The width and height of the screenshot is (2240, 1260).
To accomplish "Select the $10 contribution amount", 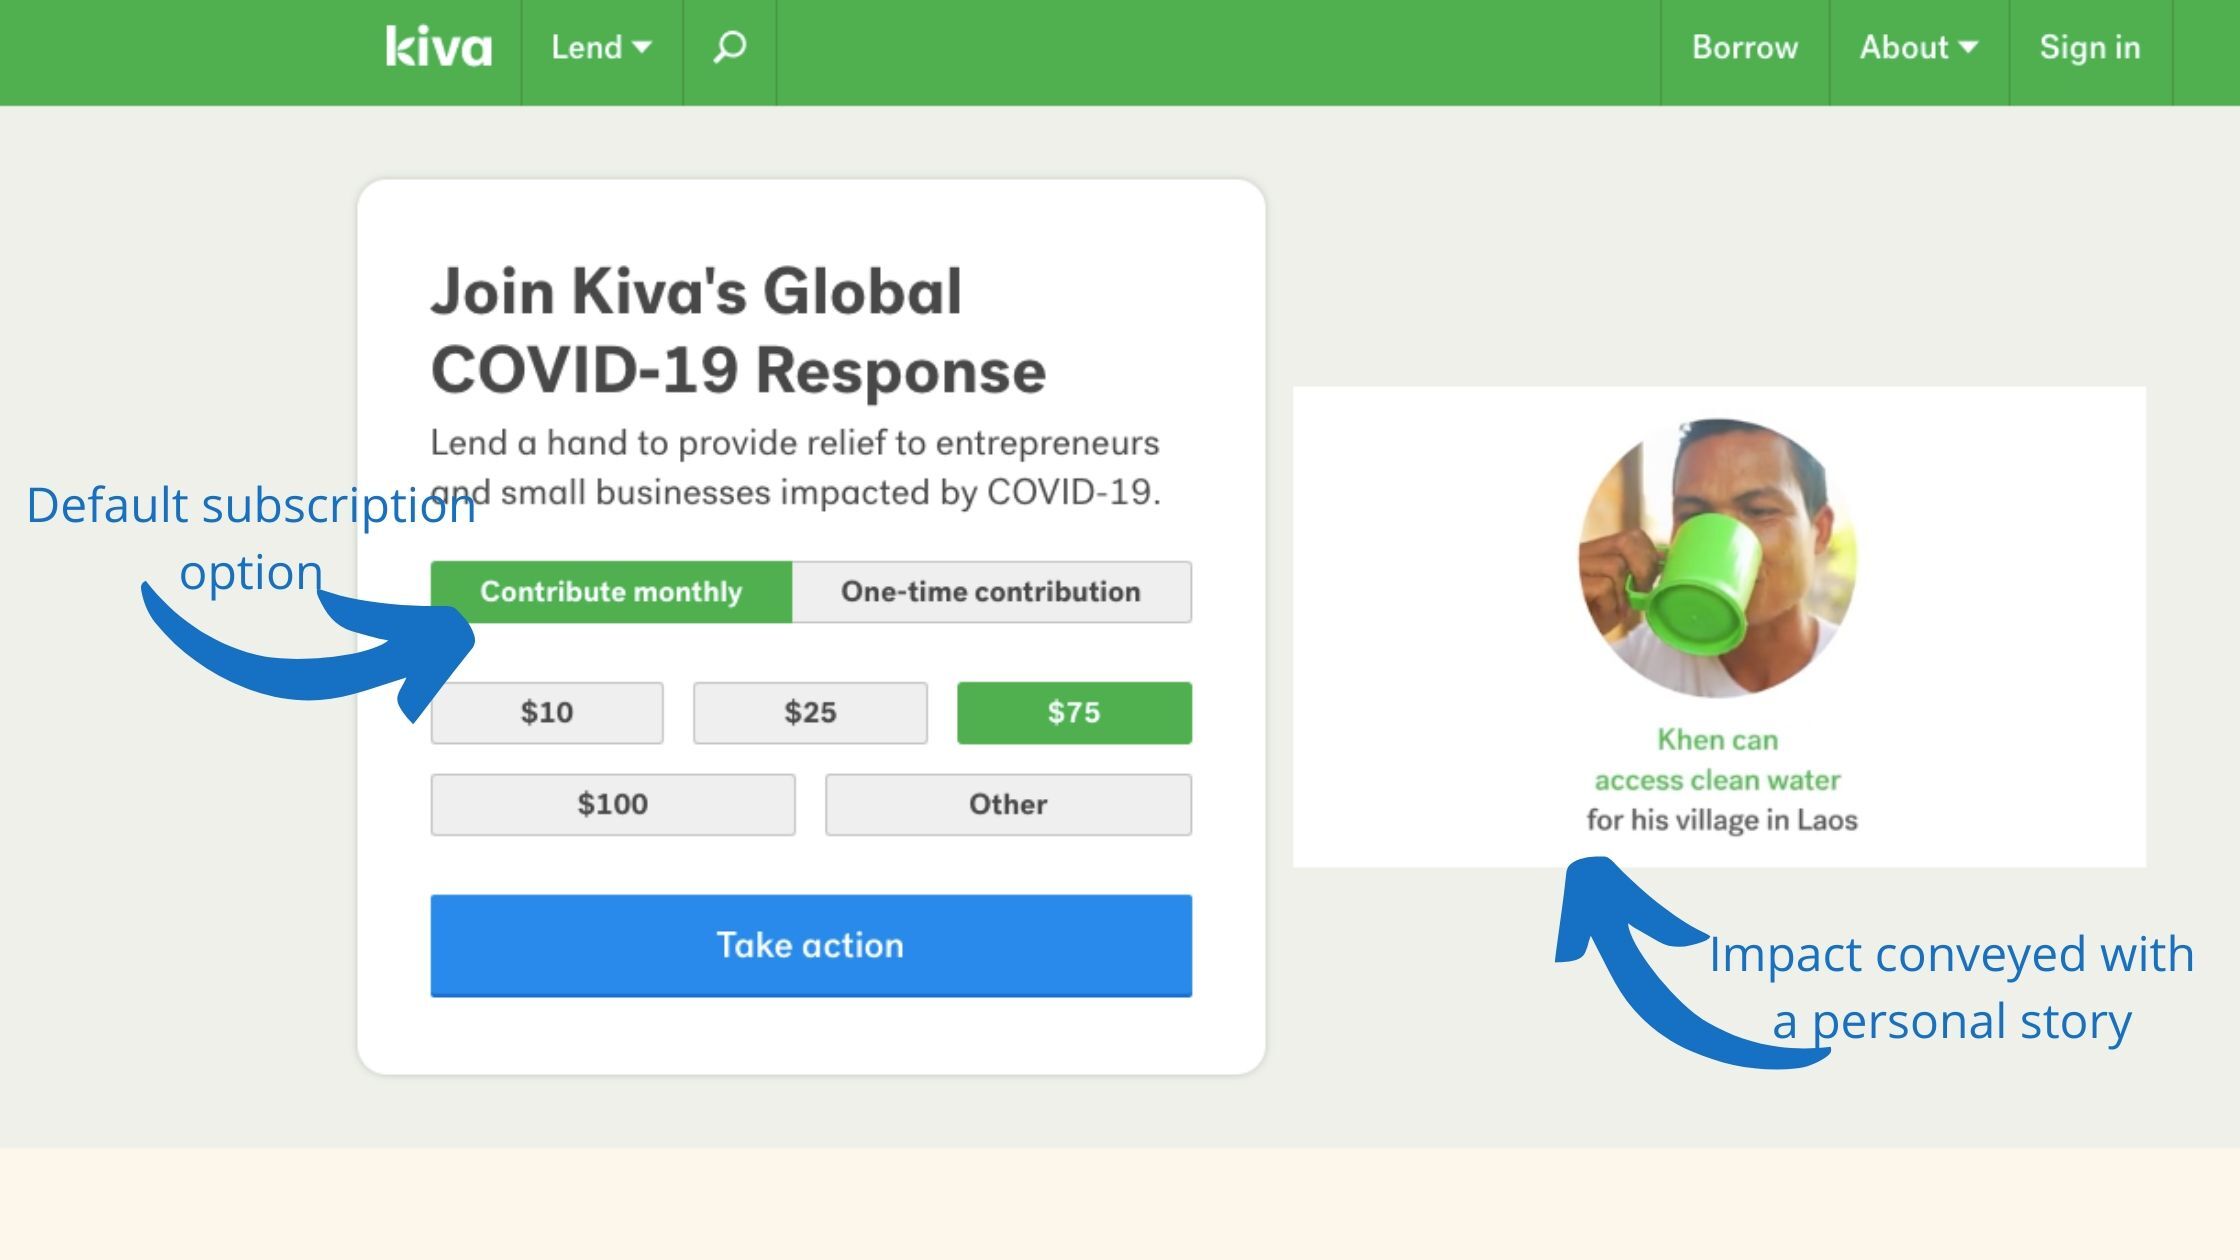I will pyautogui.click(x=546, y=712).
